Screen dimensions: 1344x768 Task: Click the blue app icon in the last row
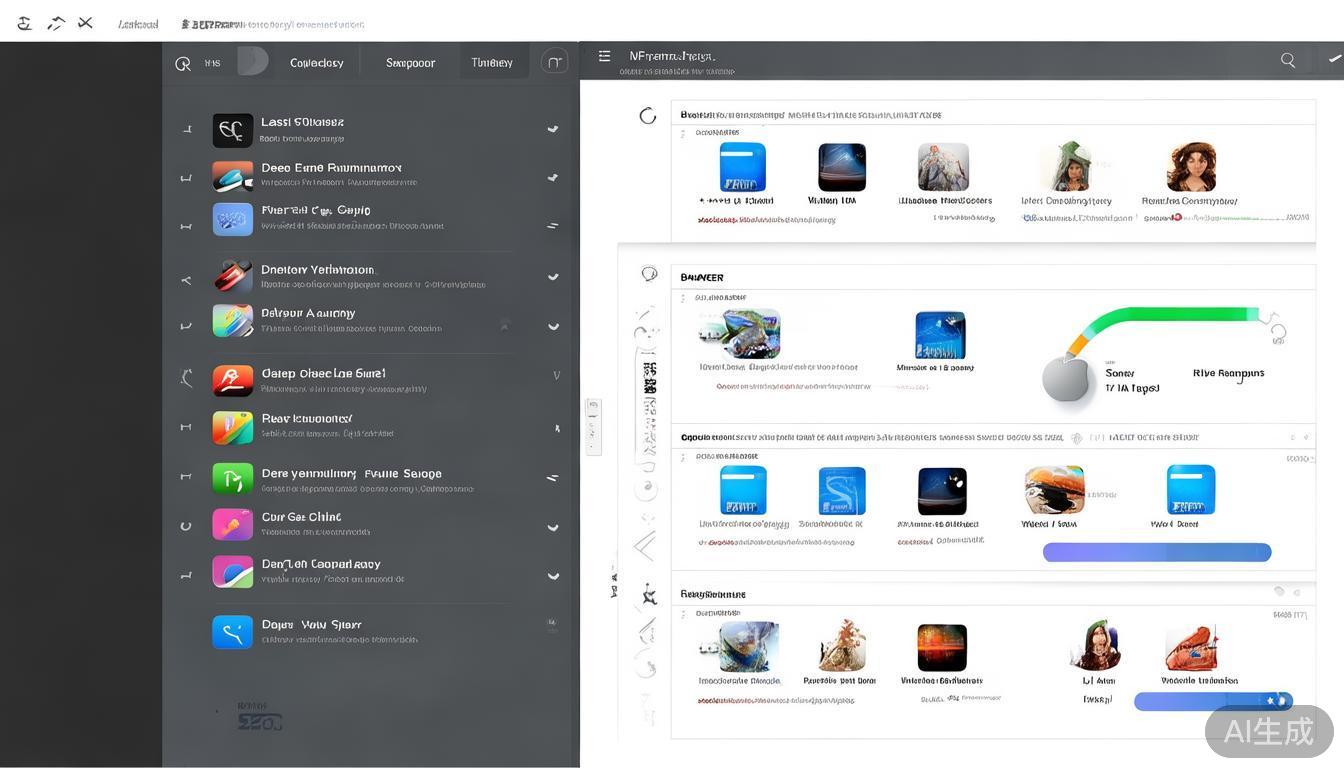pos(232,632)
